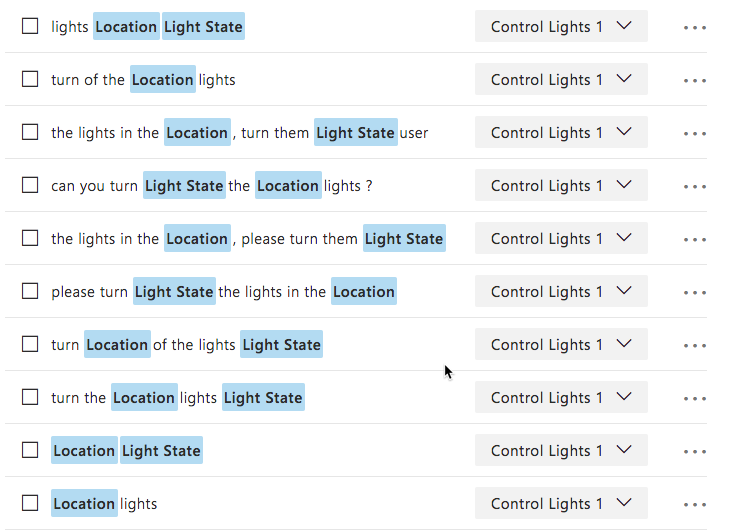735x532 pixels.
Task: Open three-dot menu for 'can you turn Light State' row
Action: 694,187
